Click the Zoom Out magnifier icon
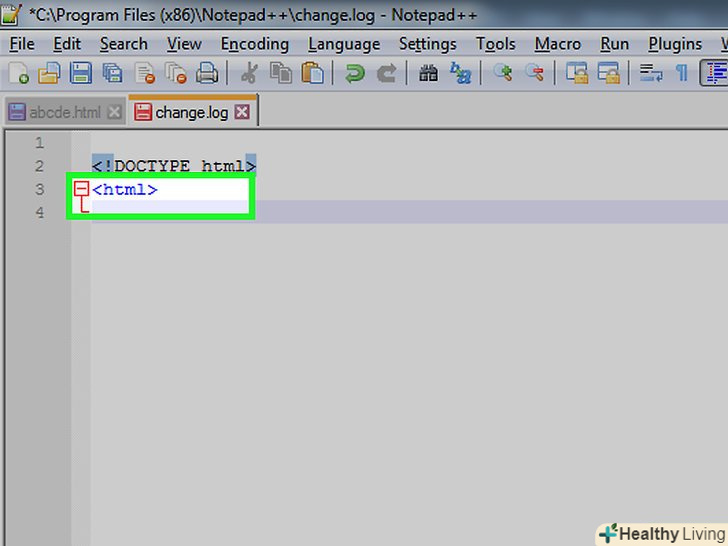728x546 pixels. point(534,73)
